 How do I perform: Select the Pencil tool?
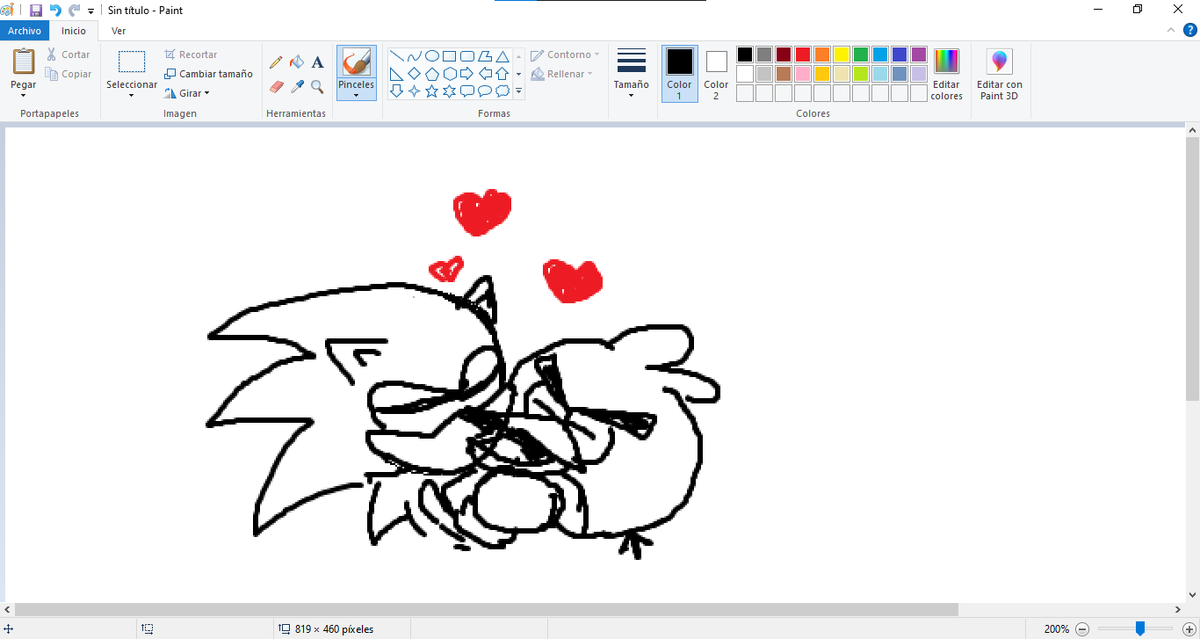276,62
